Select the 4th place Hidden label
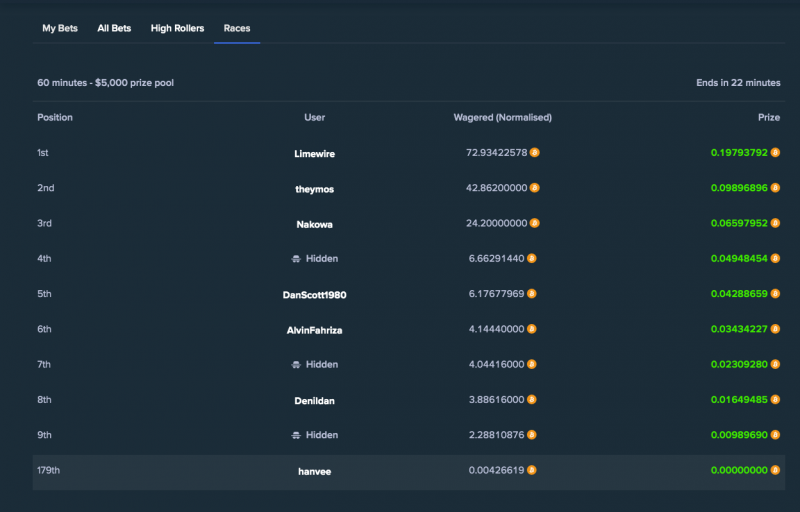The width and height of the screenshot is (800, 512). pos(322,259)
